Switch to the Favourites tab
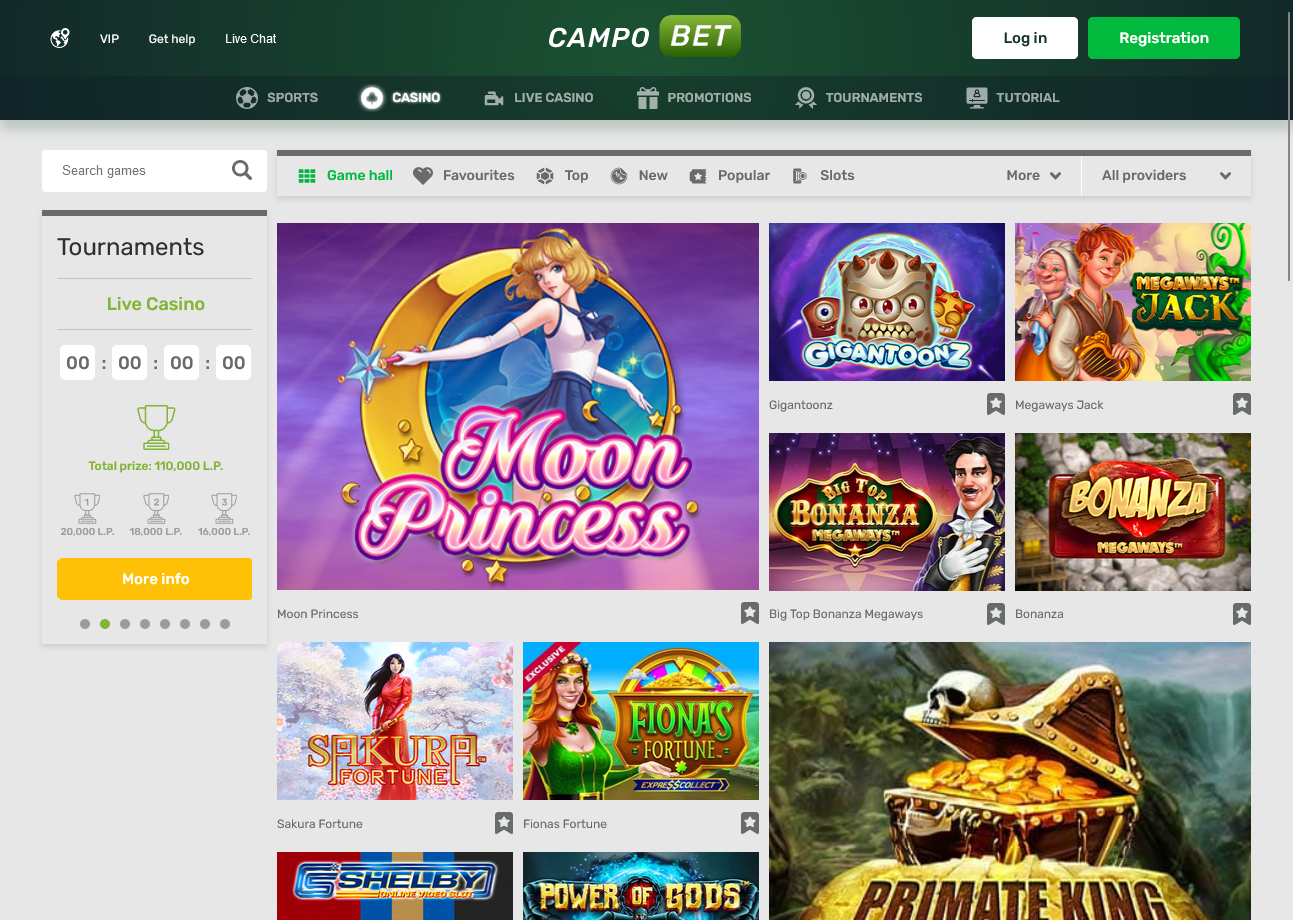 [464, 176]
